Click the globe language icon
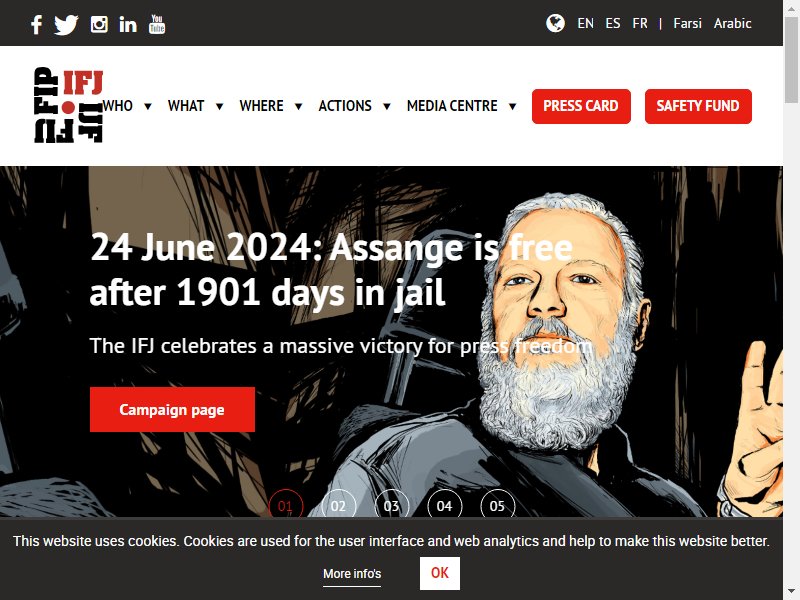 point(555,23)
